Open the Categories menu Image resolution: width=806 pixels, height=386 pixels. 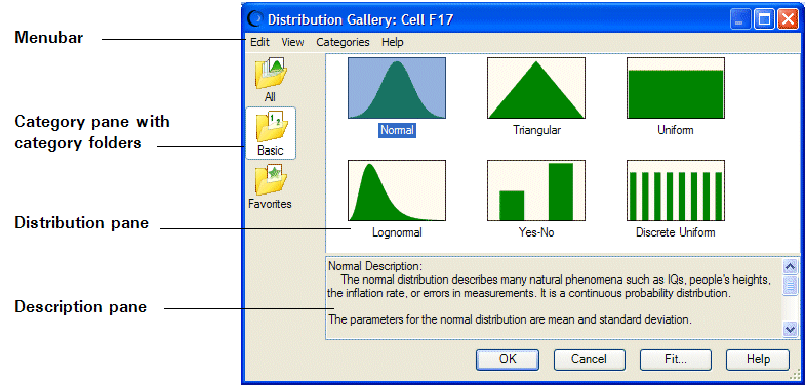pyautogui.click(x=343, y=42)
